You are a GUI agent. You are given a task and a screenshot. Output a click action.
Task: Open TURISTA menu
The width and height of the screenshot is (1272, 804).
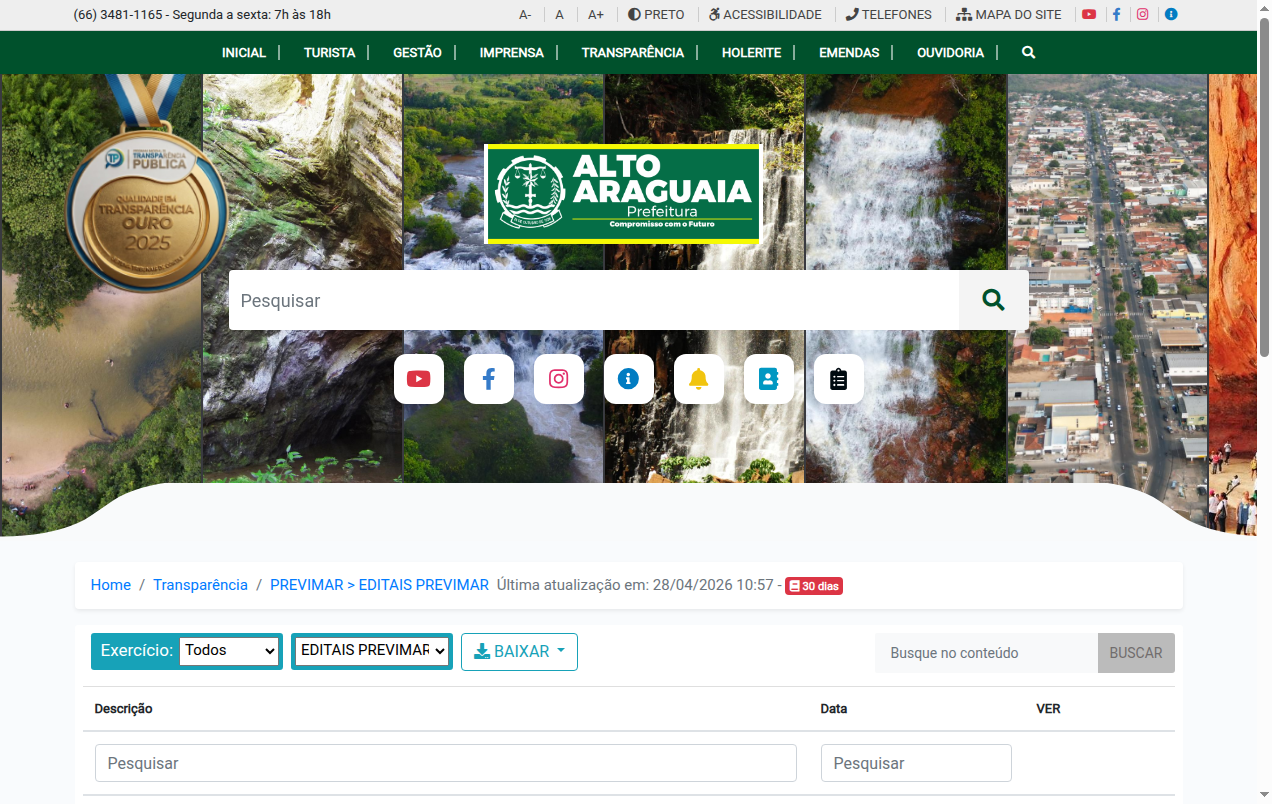pos(330,53)
